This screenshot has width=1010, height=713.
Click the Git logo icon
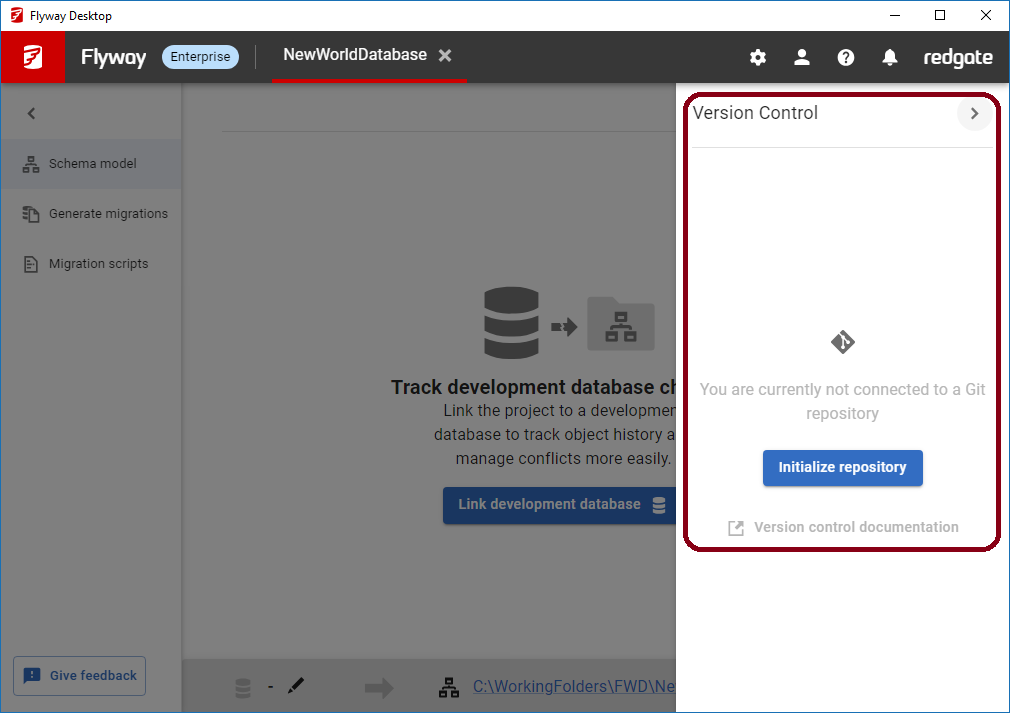click(842, 342)
